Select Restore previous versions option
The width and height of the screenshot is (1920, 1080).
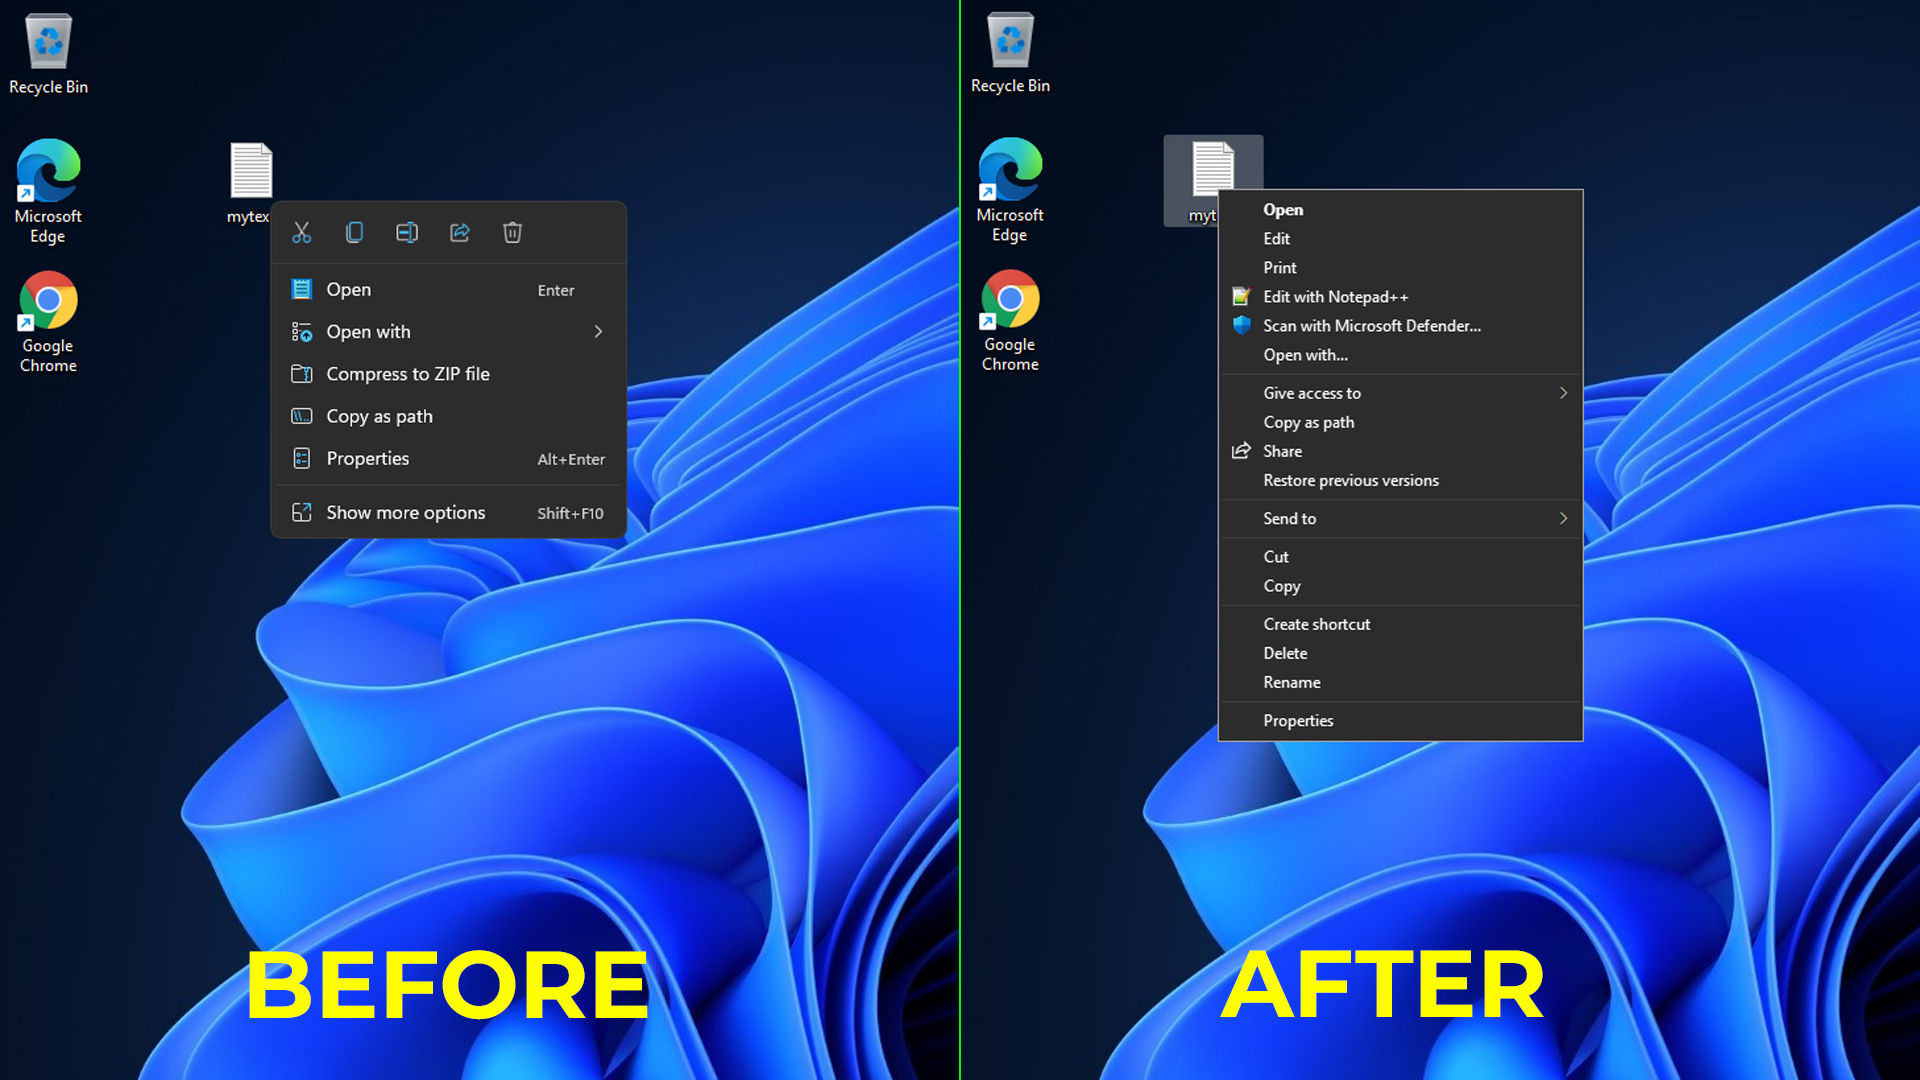(1350, 479)
